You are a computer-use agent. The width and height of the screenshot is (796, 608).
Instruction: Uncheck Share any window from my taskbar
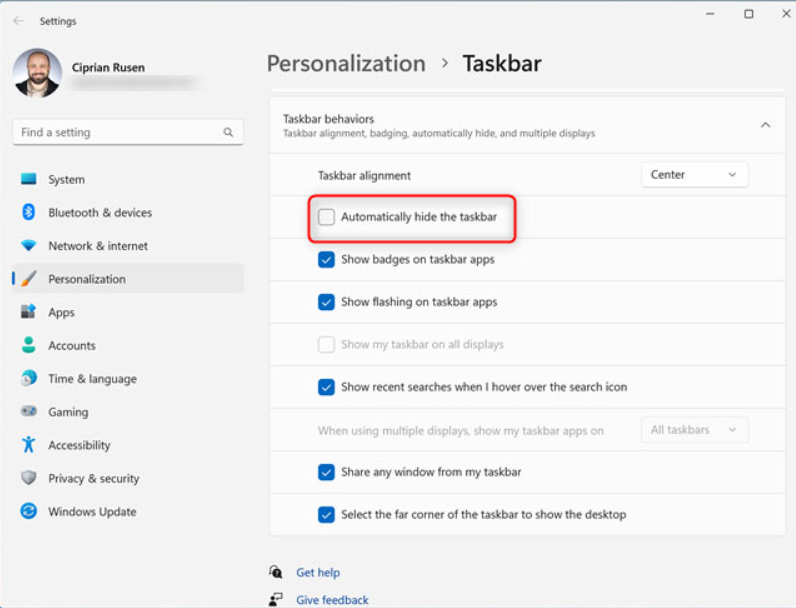(327, 472)
